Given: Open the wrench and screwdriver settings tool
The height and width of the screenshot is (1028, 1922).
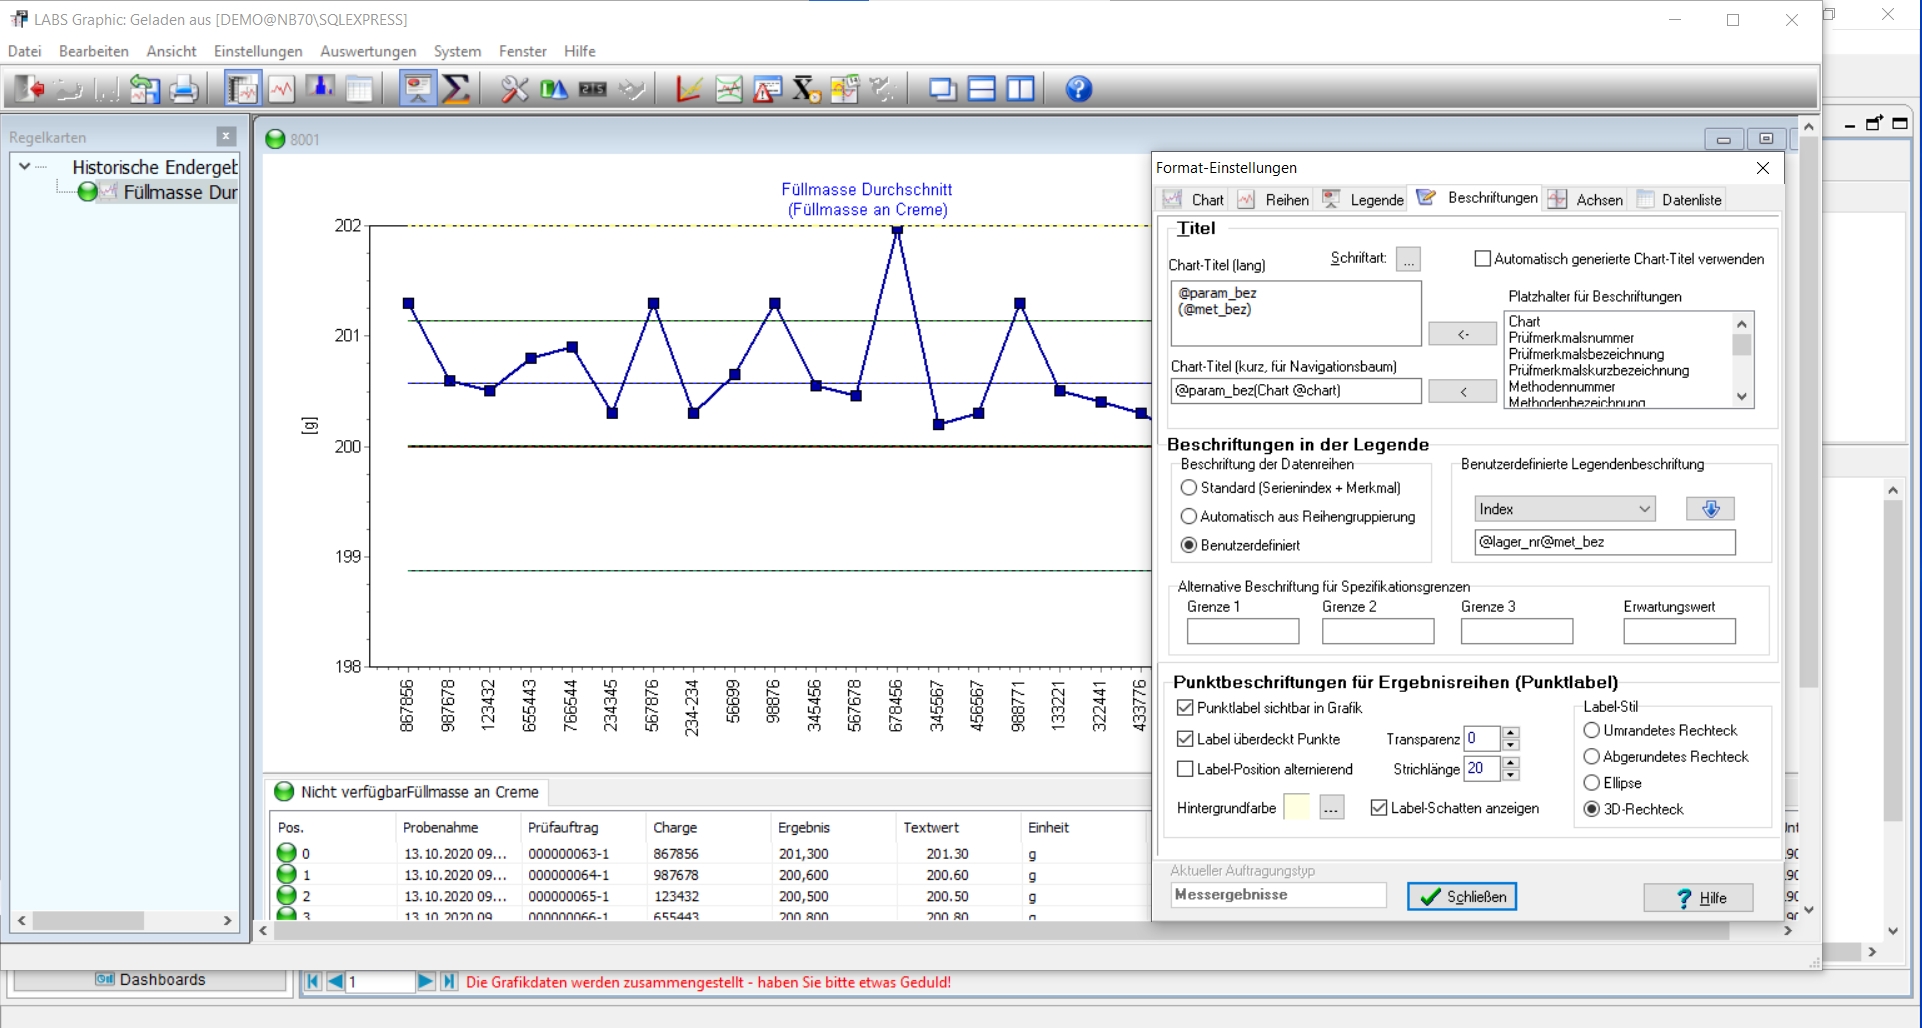Looking at the screenshot, I should click(x=514, y=90).
